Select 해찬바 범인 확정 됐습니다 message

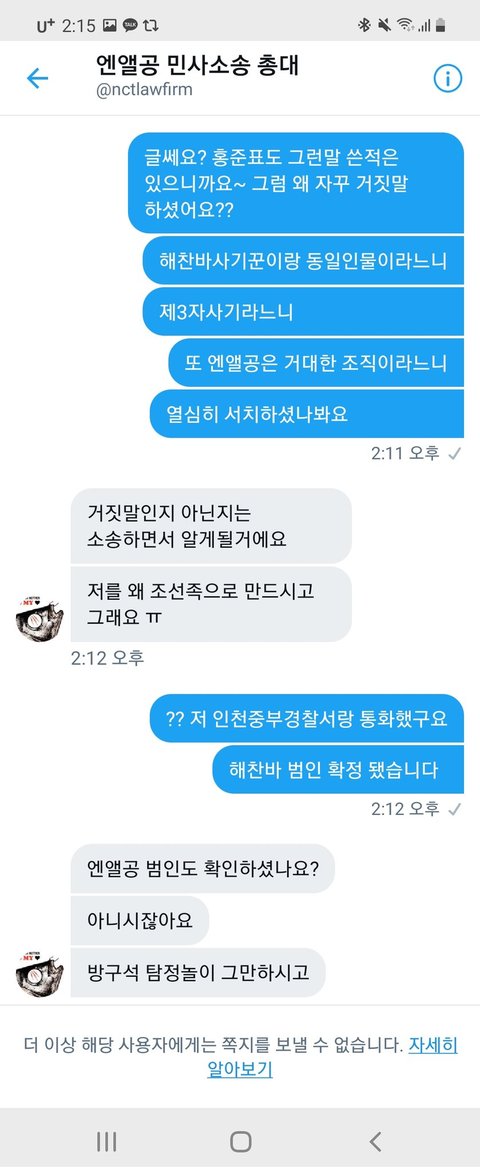338,769
